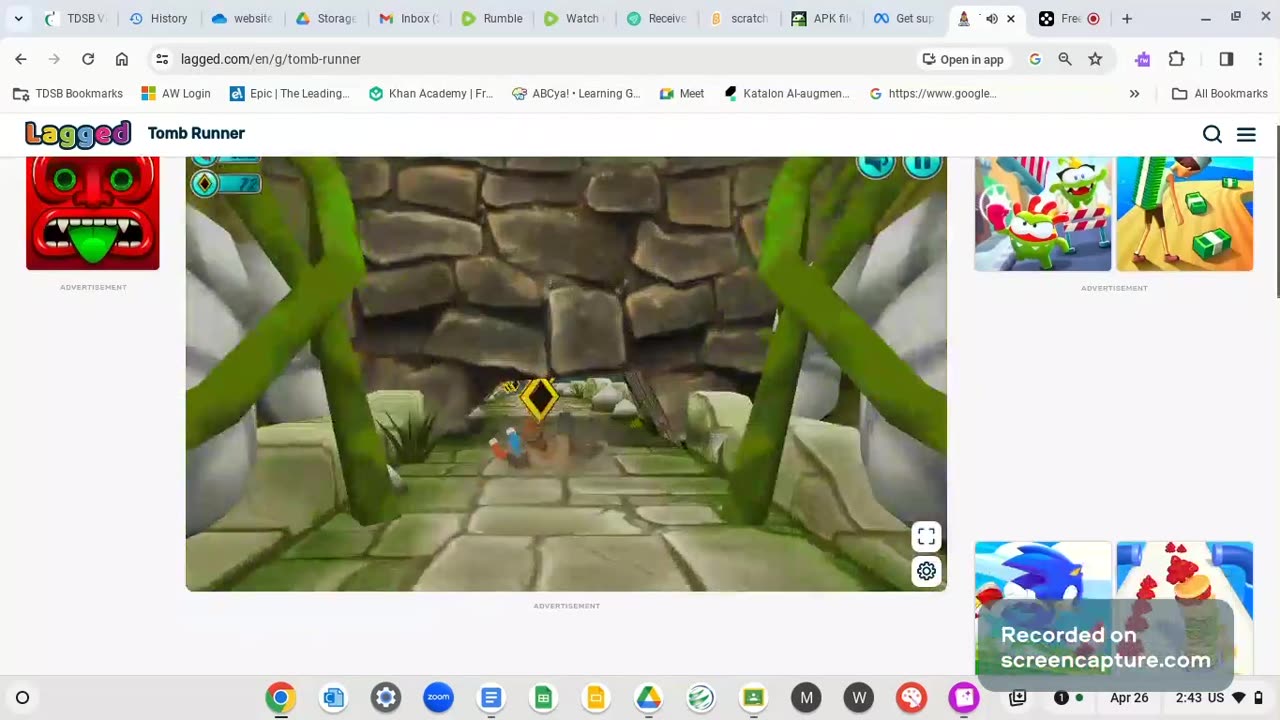
Task: Open the Extensions puzzle menu
Action: pos(1177,59)
